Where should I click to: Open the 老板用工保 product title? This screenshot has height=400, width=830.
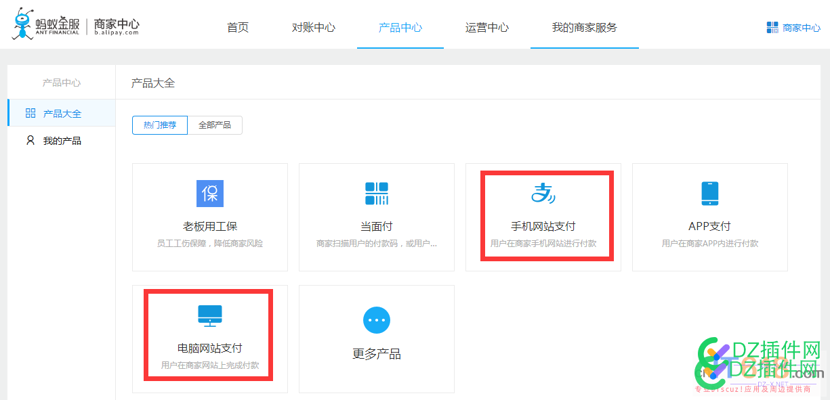(210, 226)
